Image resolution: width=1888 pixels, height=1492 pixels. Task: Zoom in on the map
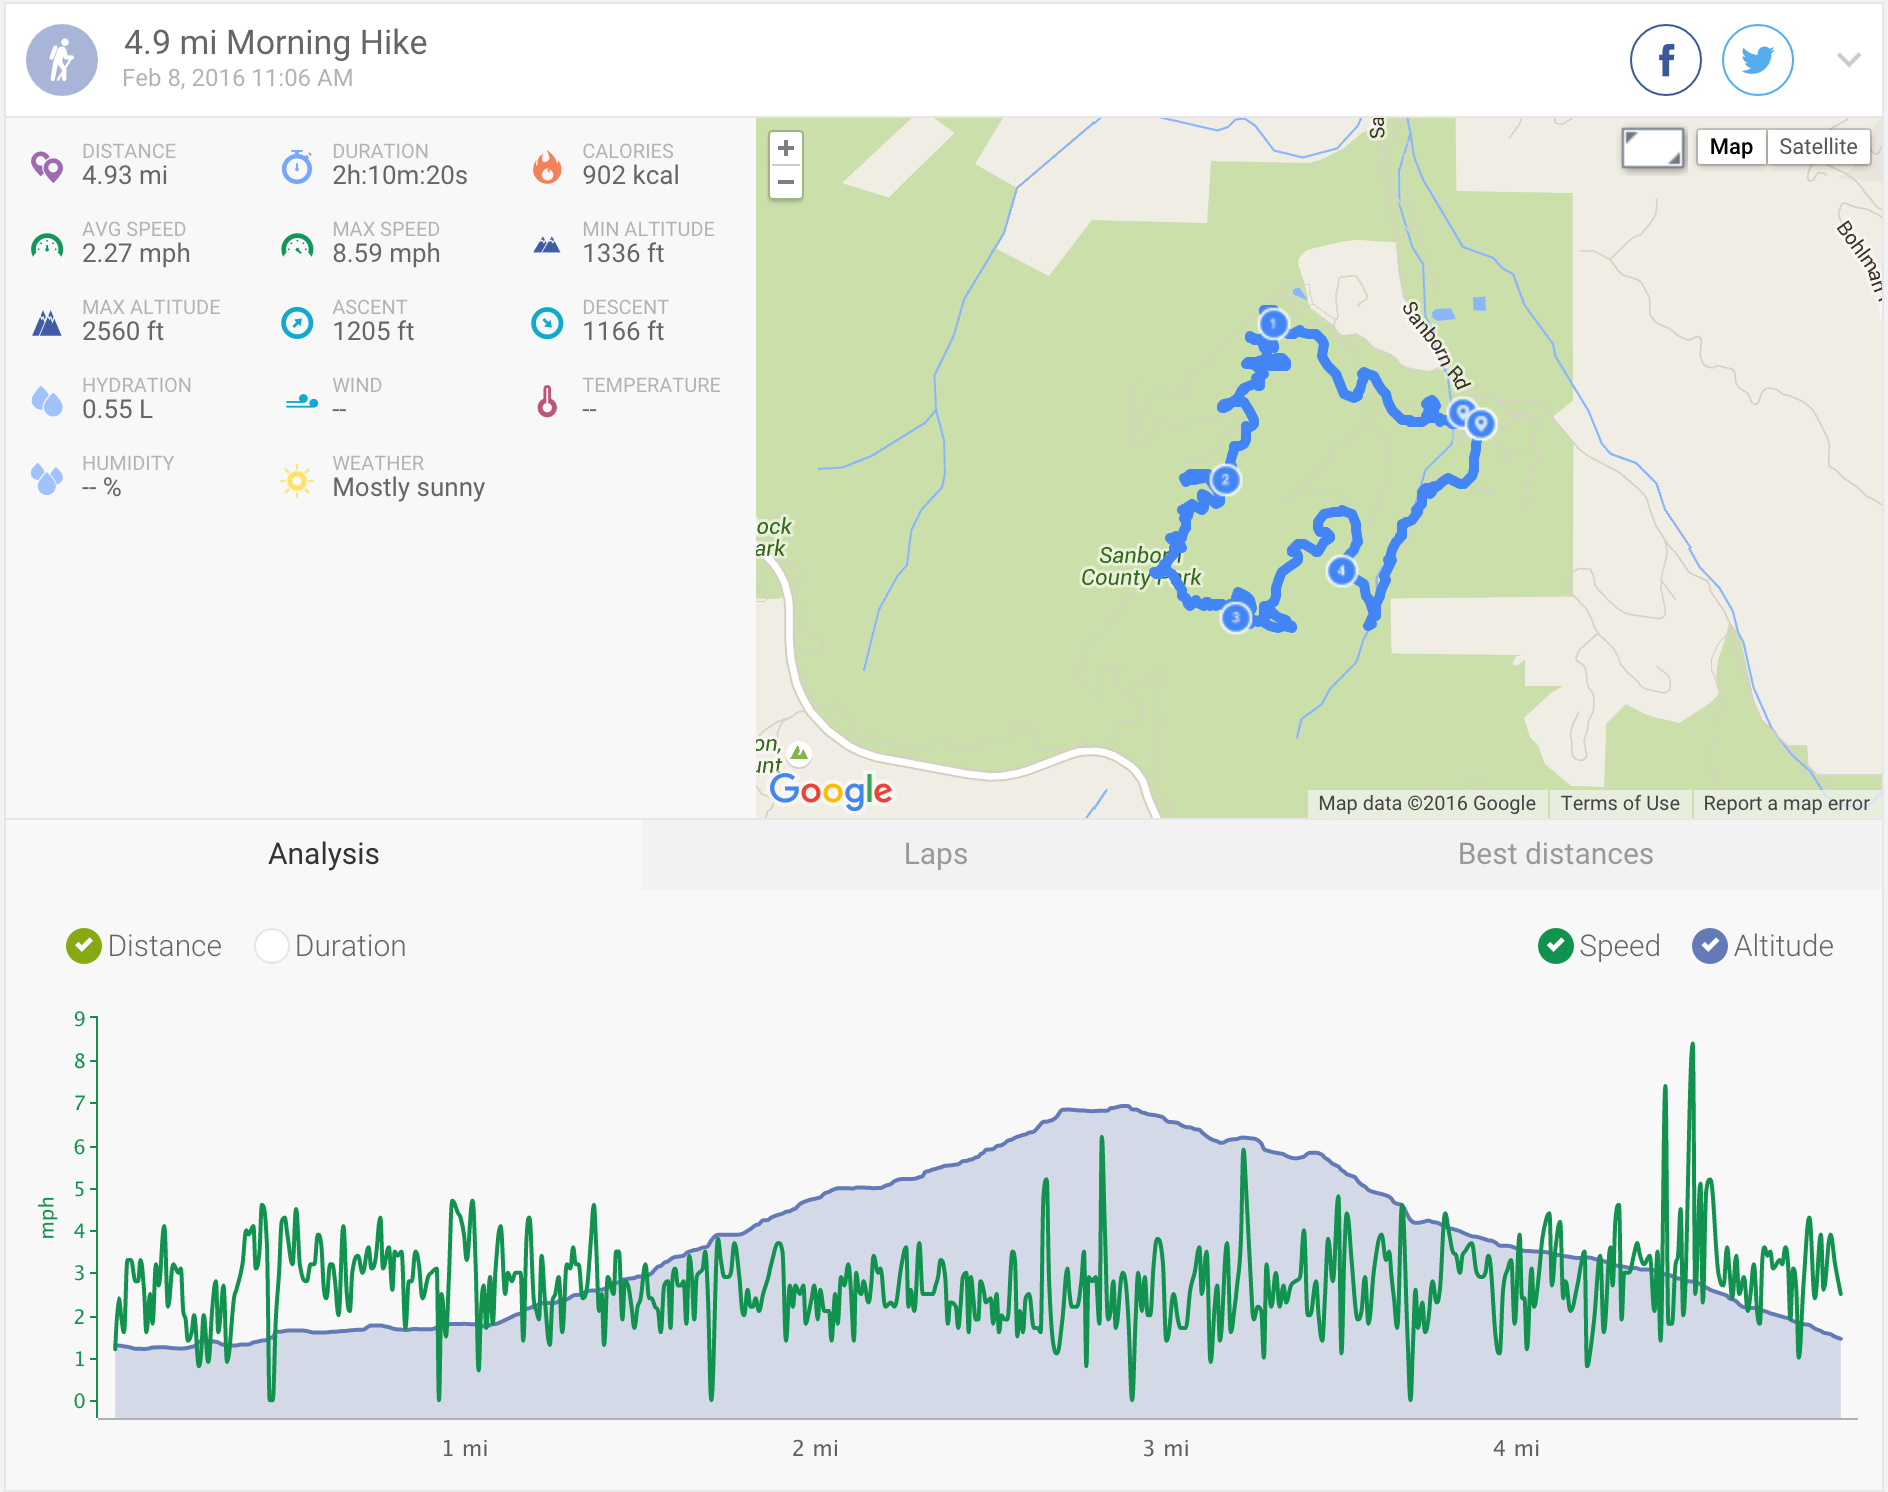[x=786, y=148]
